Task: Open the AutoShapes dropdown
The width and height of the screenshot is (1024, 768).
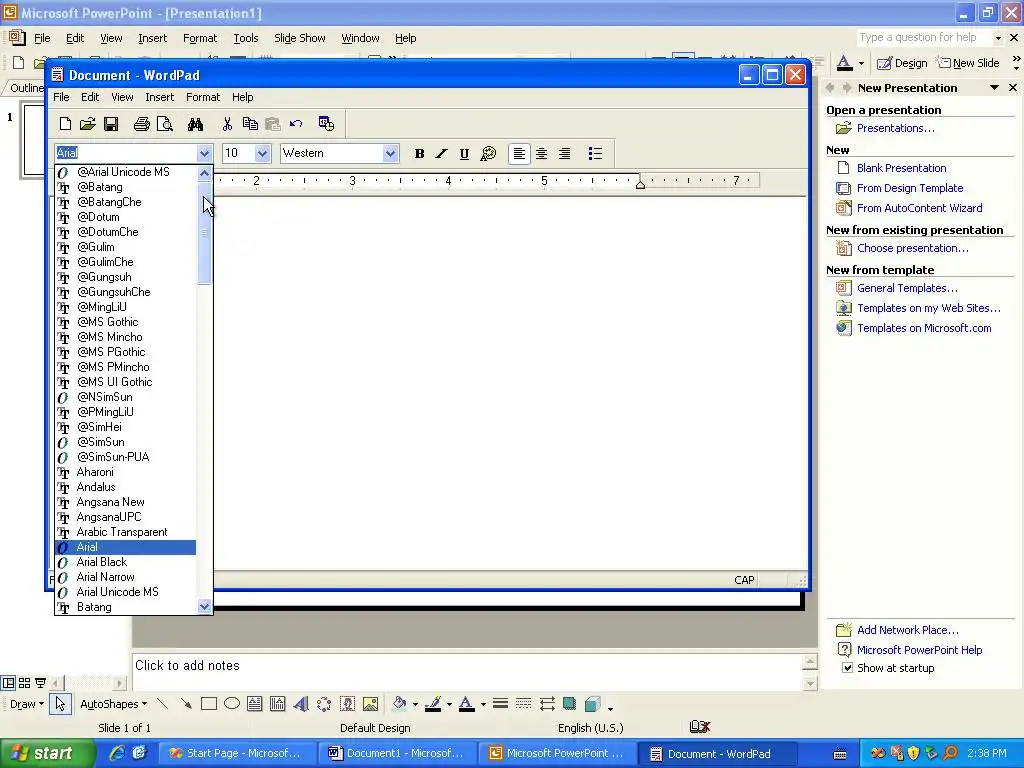Action: click(113, 704)
